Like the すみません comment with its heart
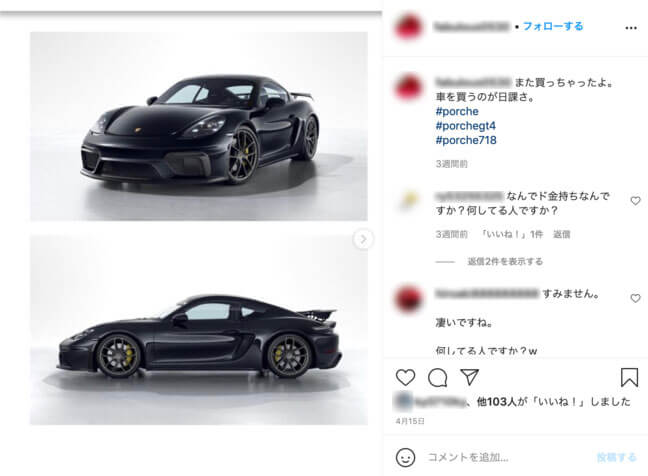This screenshot has width=648, height=476. (x=635, y=298)
